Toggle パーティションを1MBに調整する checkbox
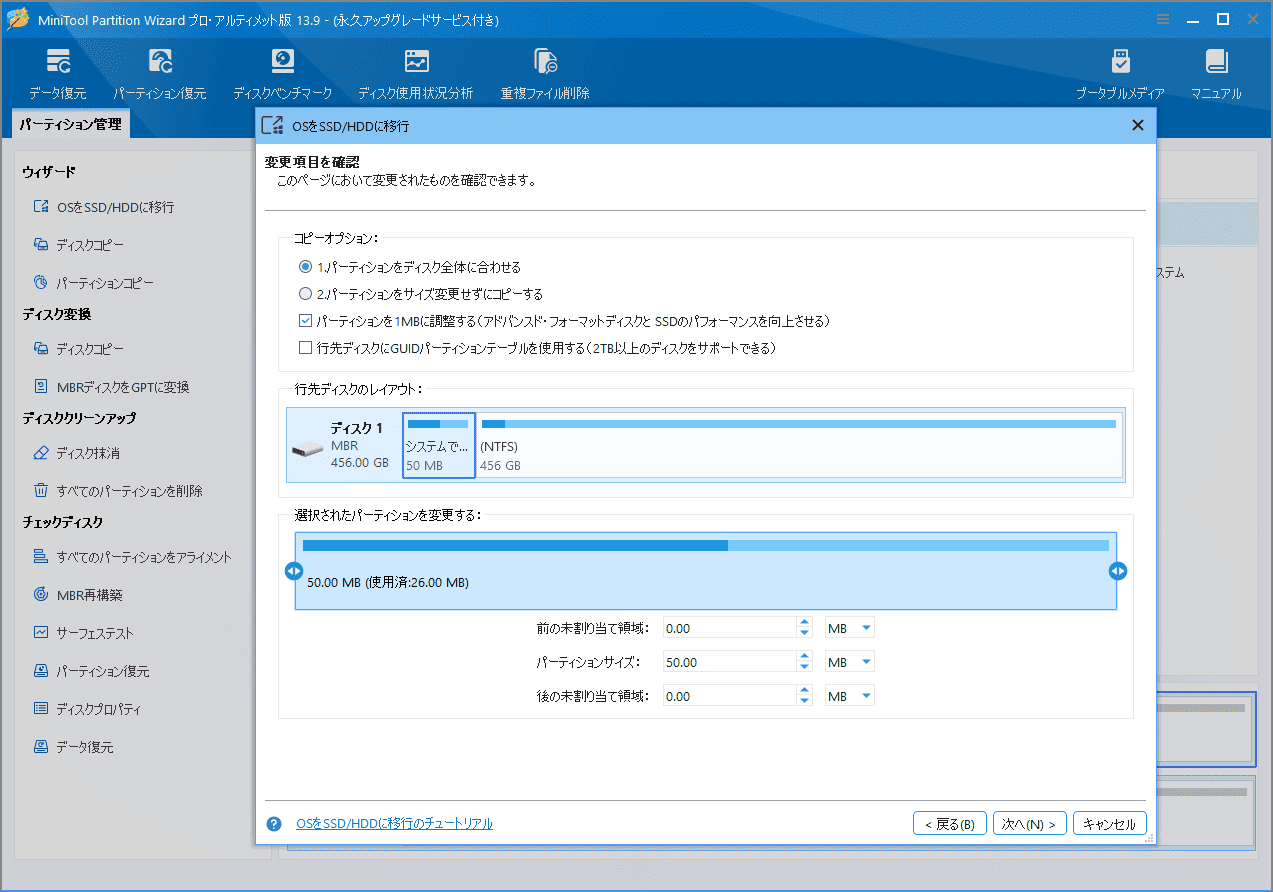This screenshot has height=892, width=1273. 306,322
